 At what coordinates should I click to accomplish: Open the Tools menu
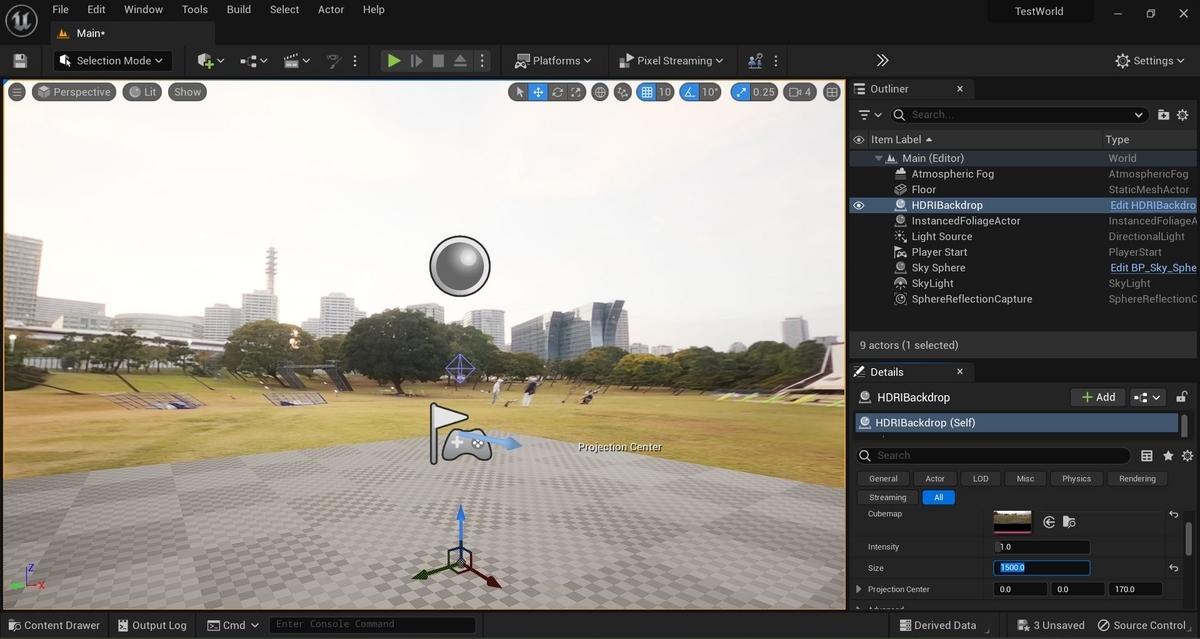coord(195,9)
